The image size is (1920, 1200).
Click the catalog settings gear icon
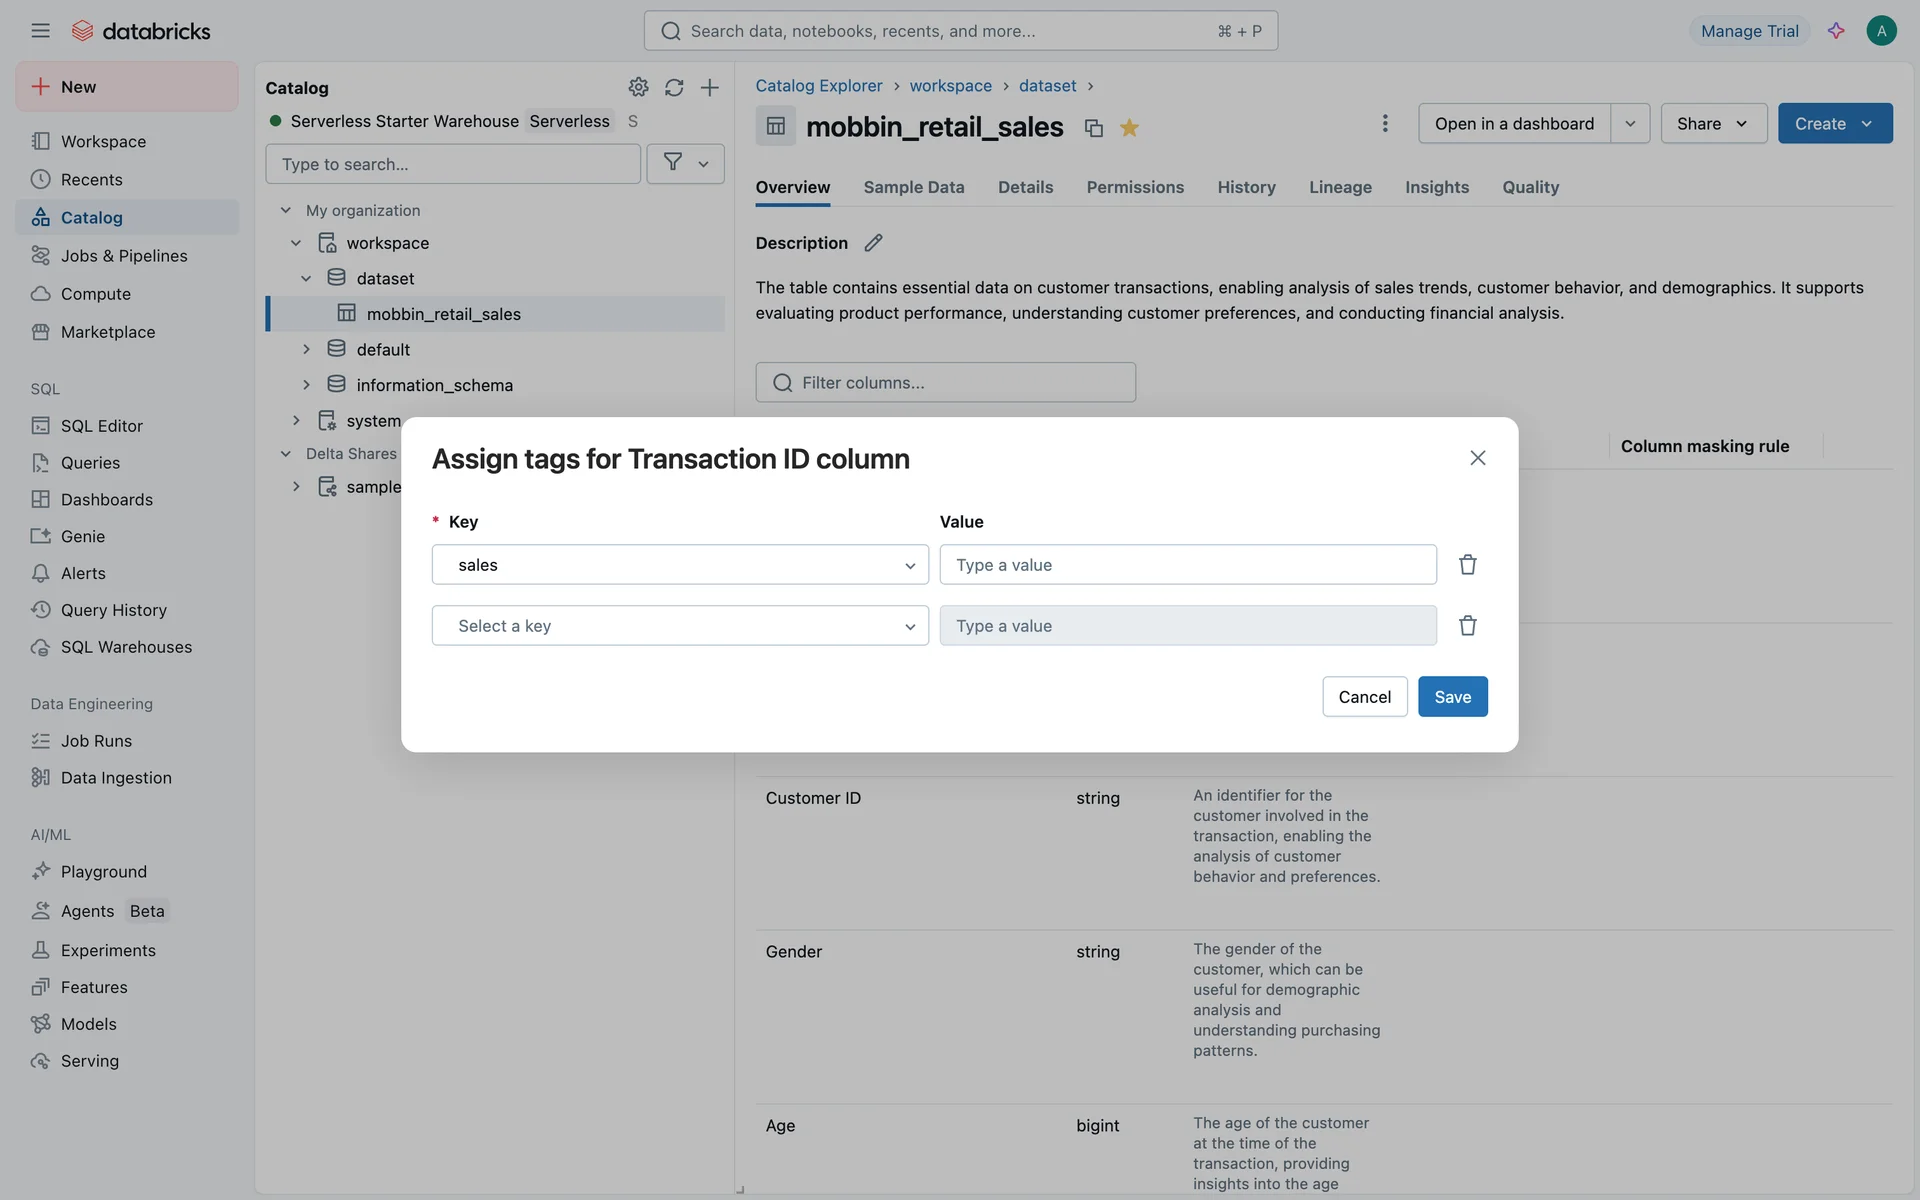(638, 87)
